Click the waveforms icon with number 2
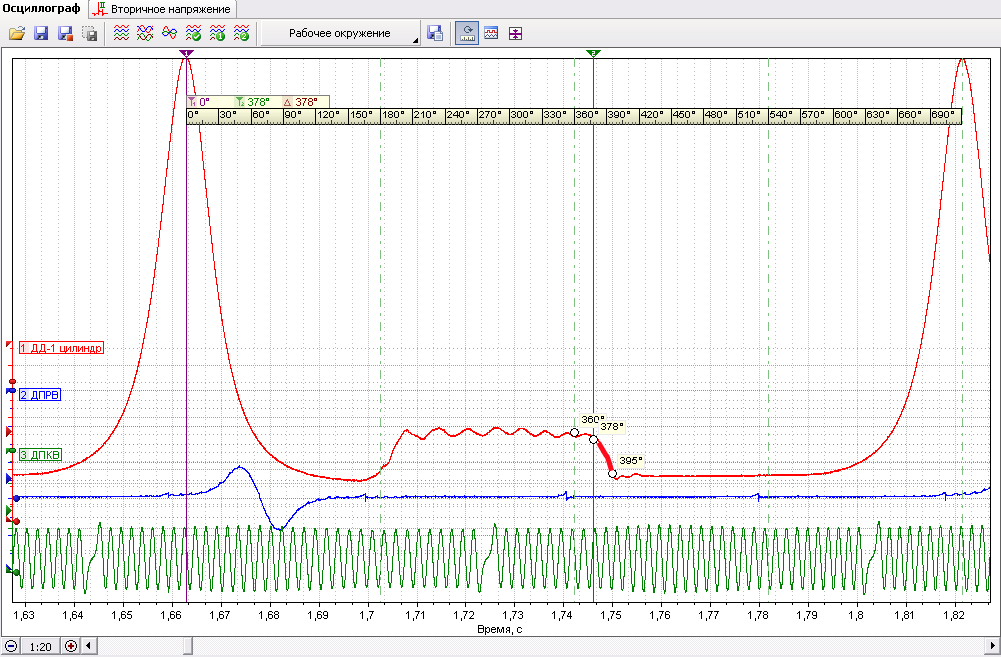Screen dimensions: 1001x657 (241, 33)
